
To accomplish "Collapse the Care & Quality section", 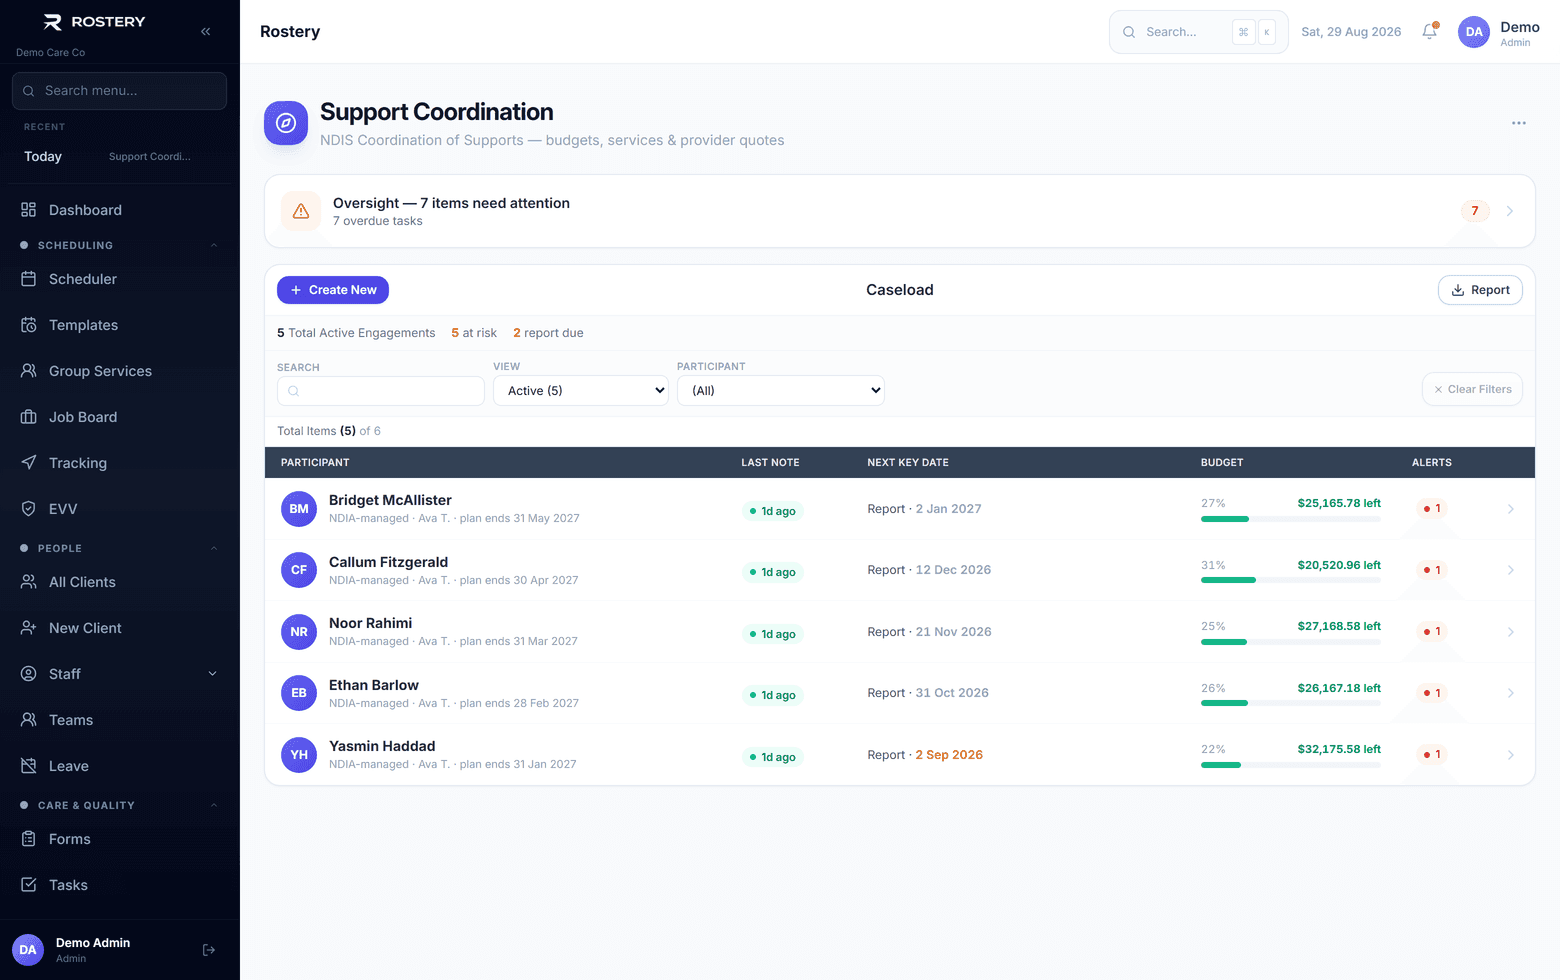I will [213, 805].
